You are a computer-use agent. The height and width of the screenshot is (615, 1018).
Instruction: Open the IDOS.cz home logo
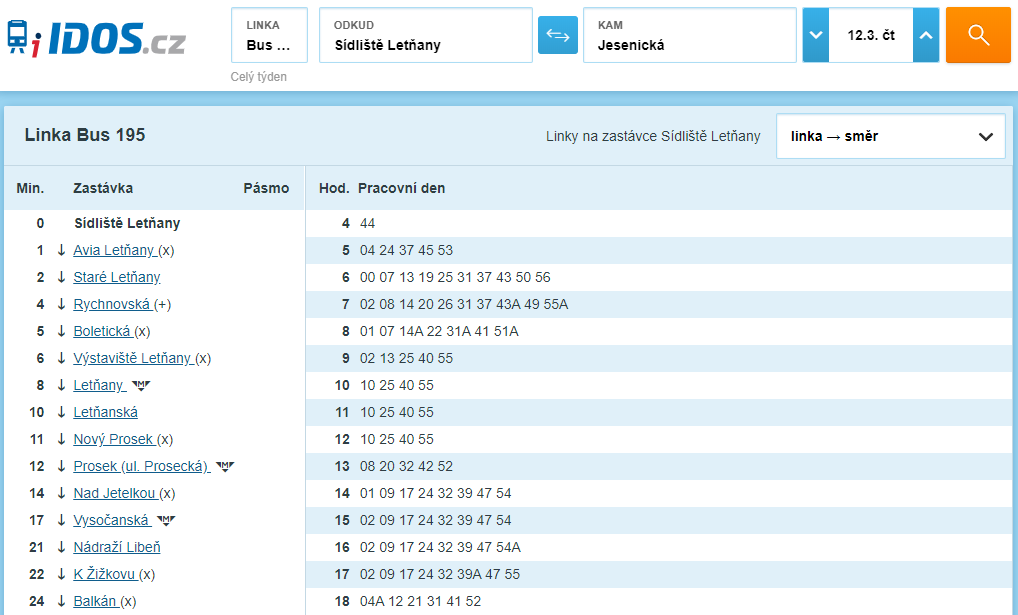pos(96,38)
